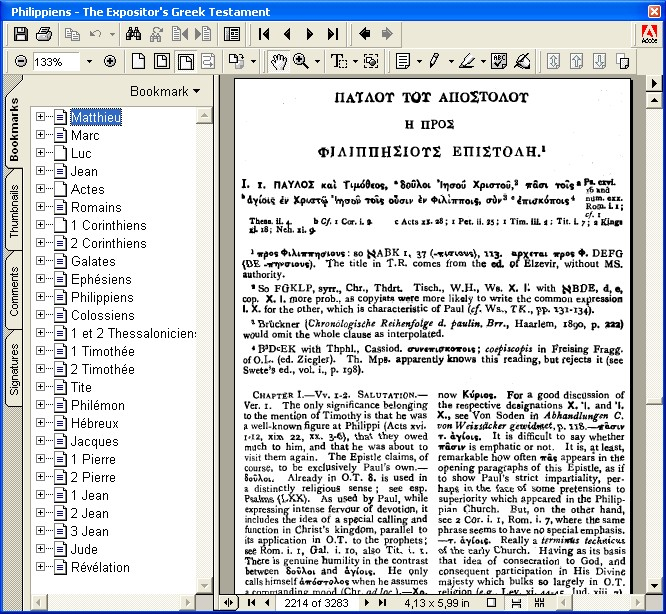This screenshot has width=666, height=614.
Task: Open the Bookmark menu dropdown
Action: 165,91
